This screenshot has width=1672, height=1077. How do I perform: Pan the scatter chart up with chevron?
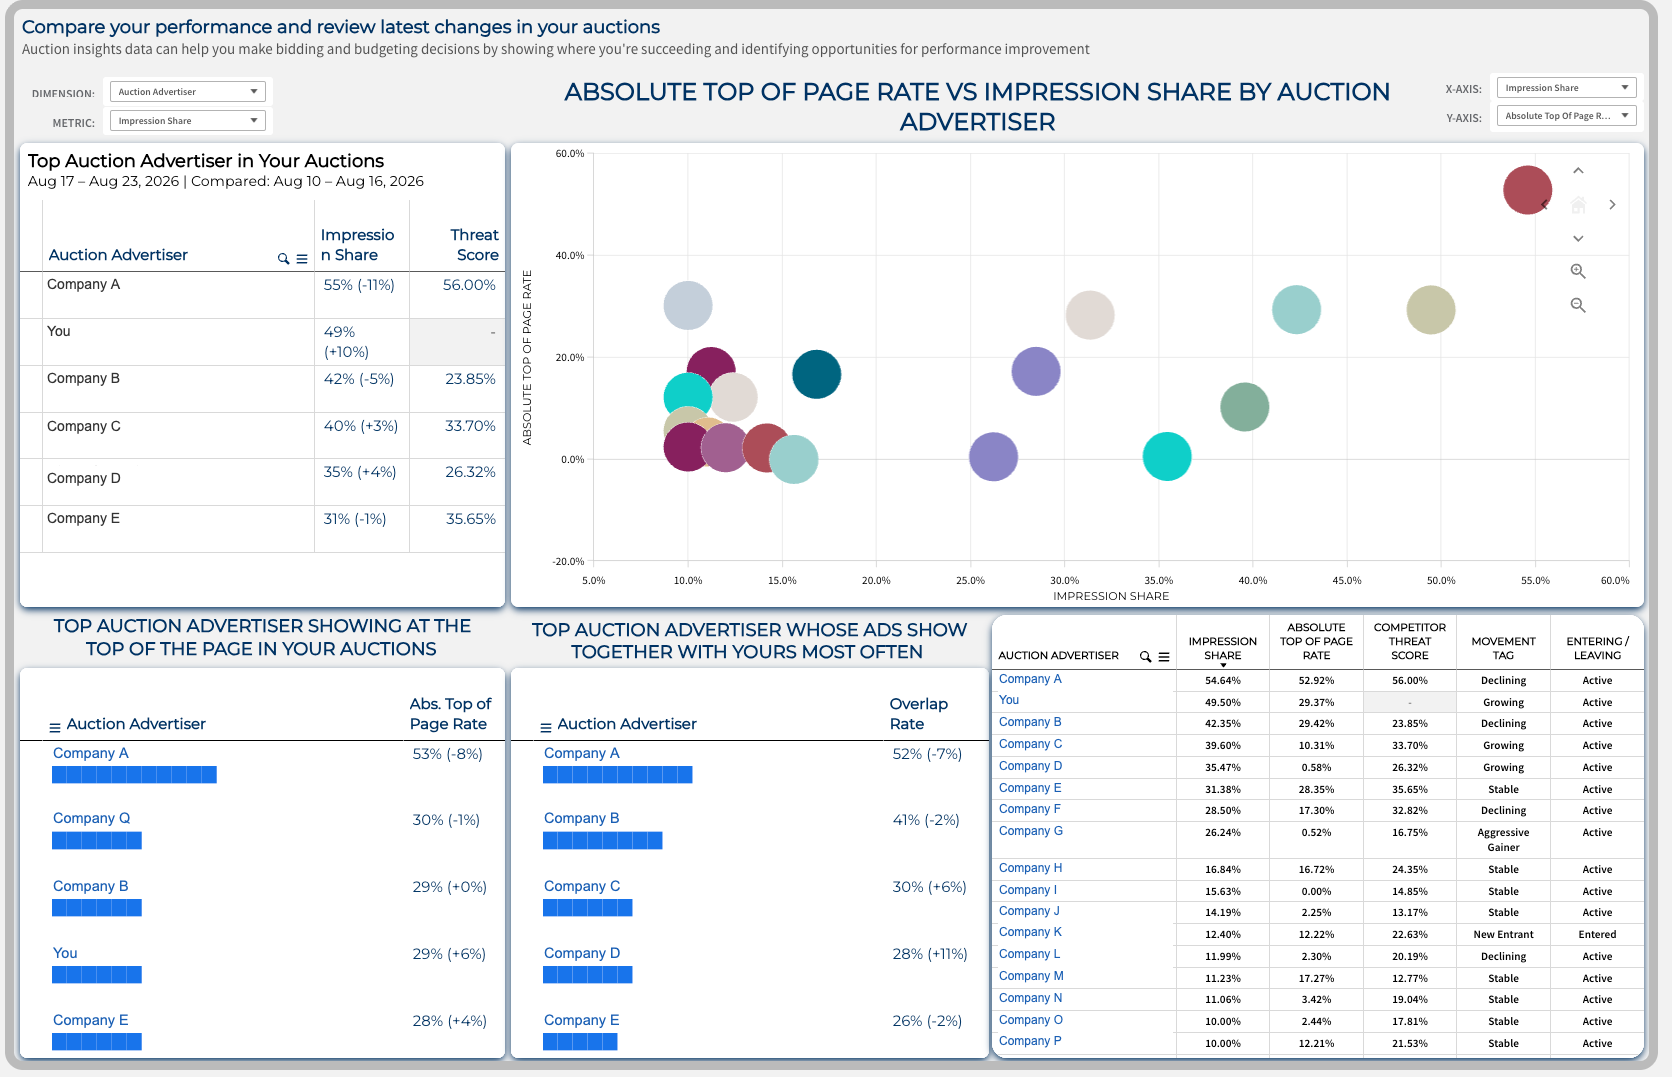[x=1578, y=171]
